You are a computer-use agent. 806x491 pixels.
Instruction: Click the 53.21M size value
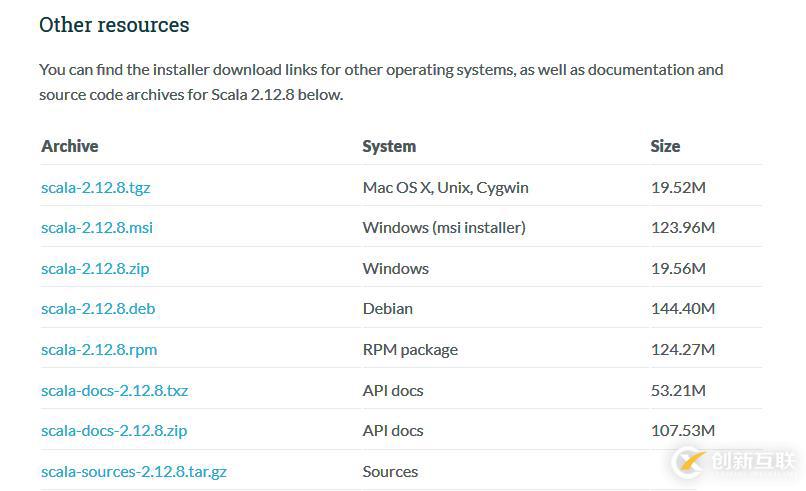pyautogui.click(x=678, y=390)
